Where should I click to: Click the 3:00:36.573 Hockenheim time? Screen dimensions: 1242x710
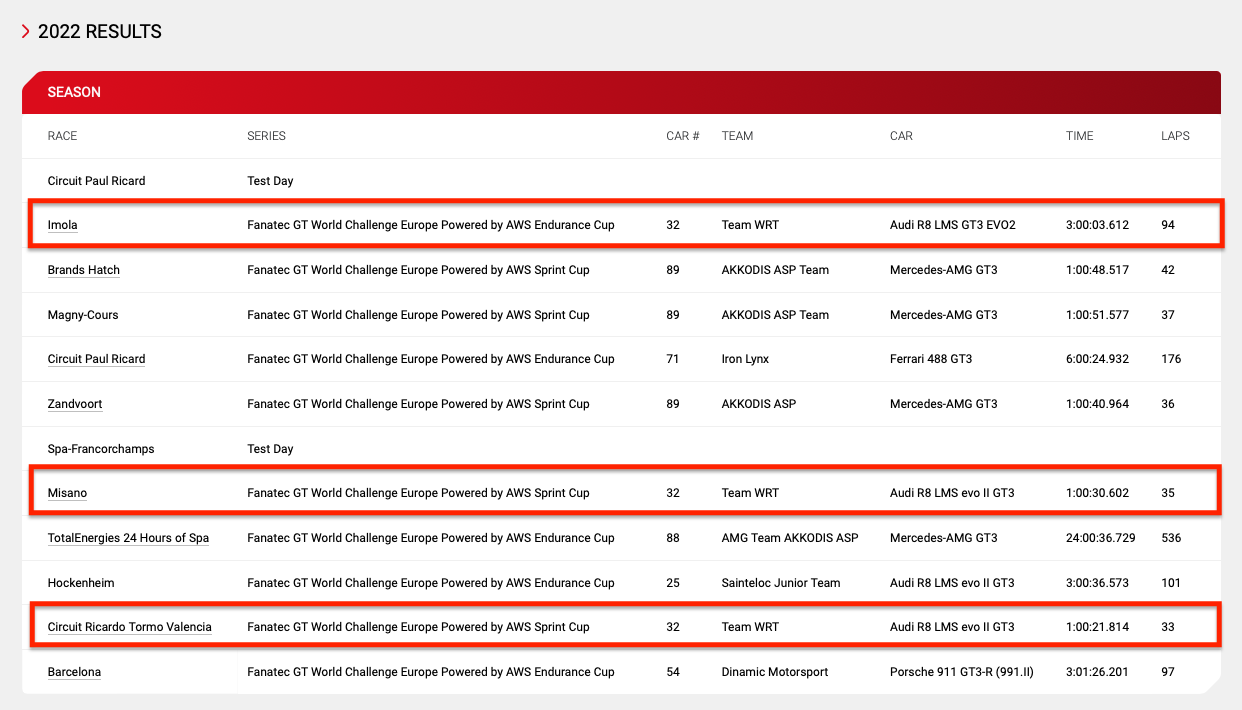pos(1097,583)
